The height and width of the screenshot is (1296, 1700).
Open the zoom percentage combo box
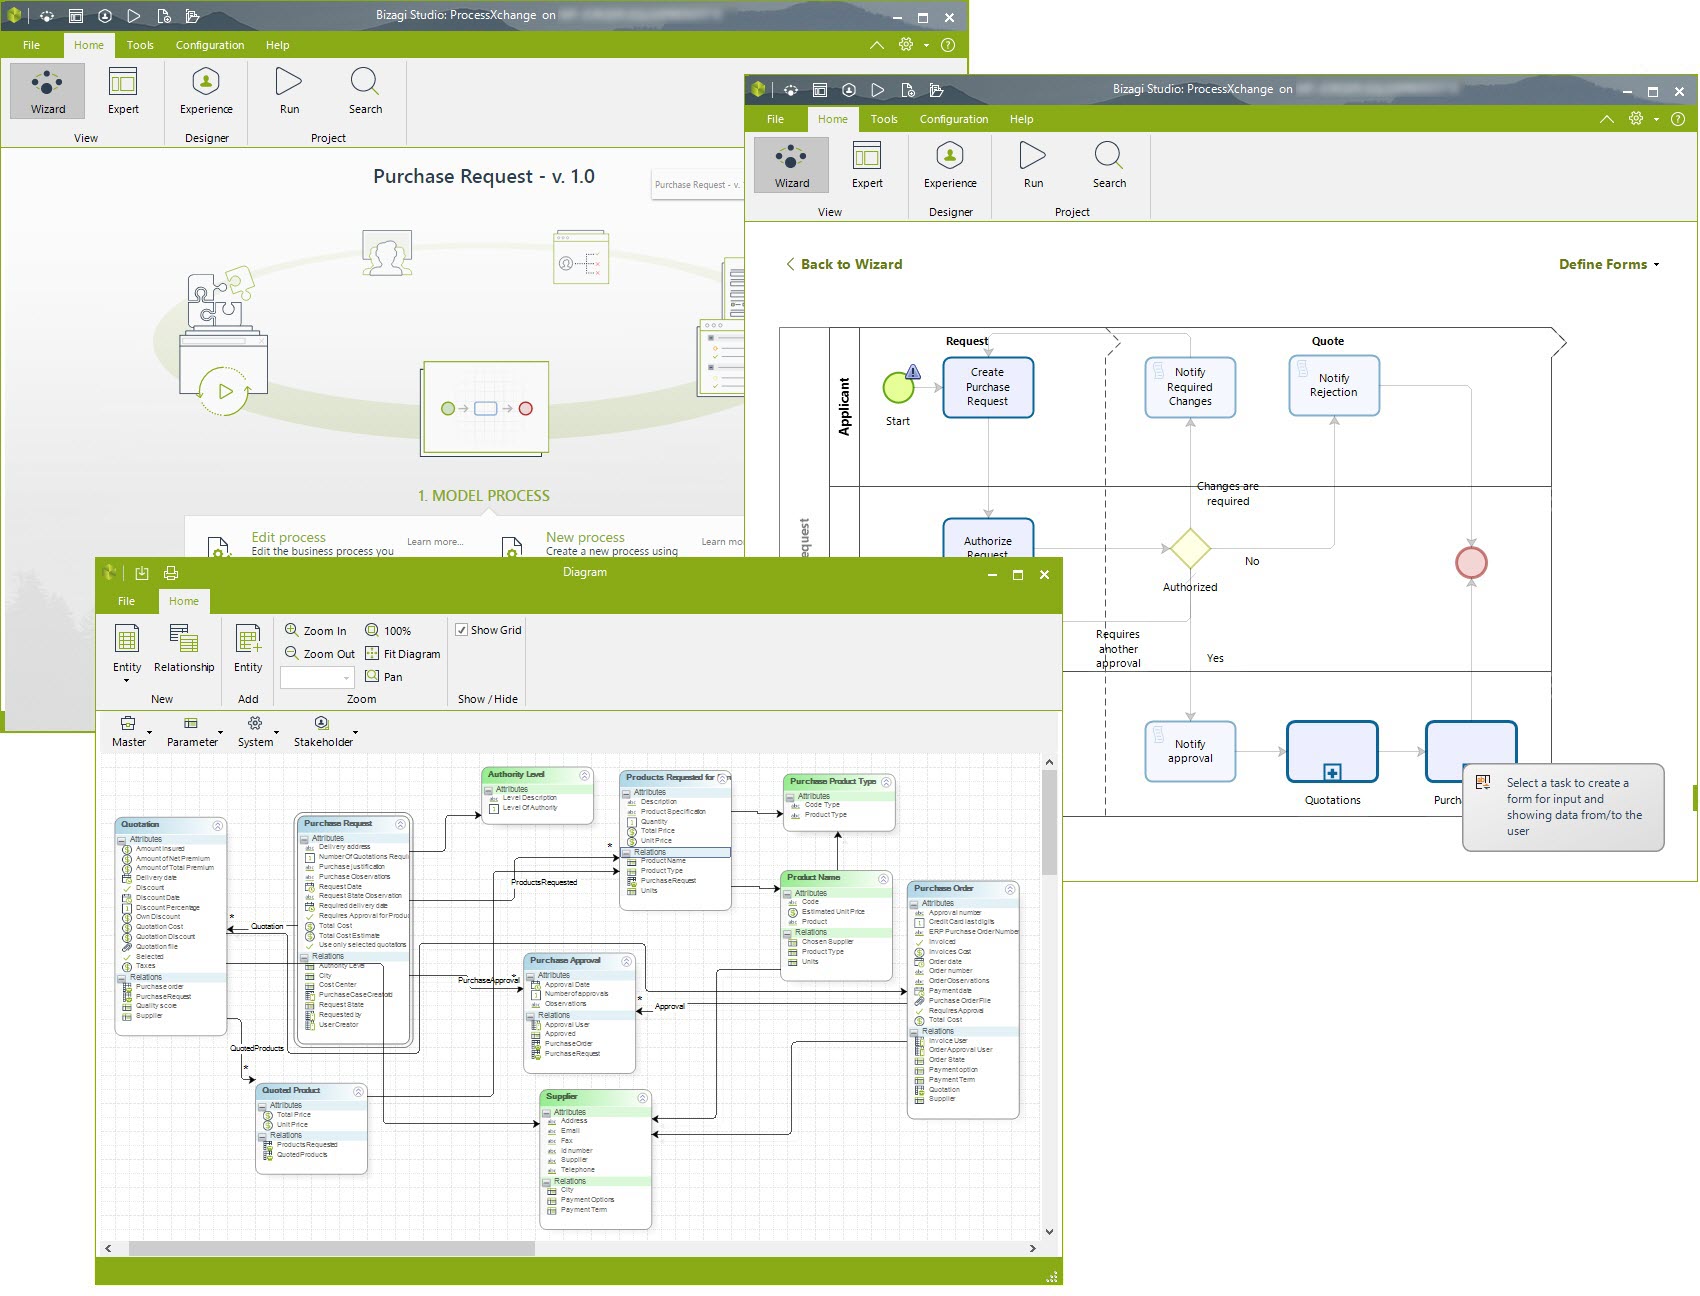coord(317,677)
